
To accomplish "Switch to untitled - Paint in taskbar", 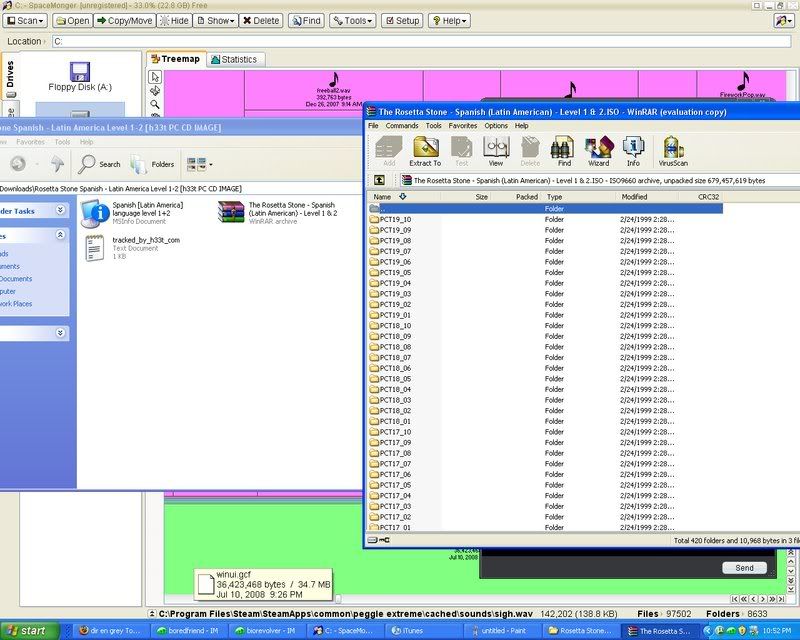I will tap(503, 631).
